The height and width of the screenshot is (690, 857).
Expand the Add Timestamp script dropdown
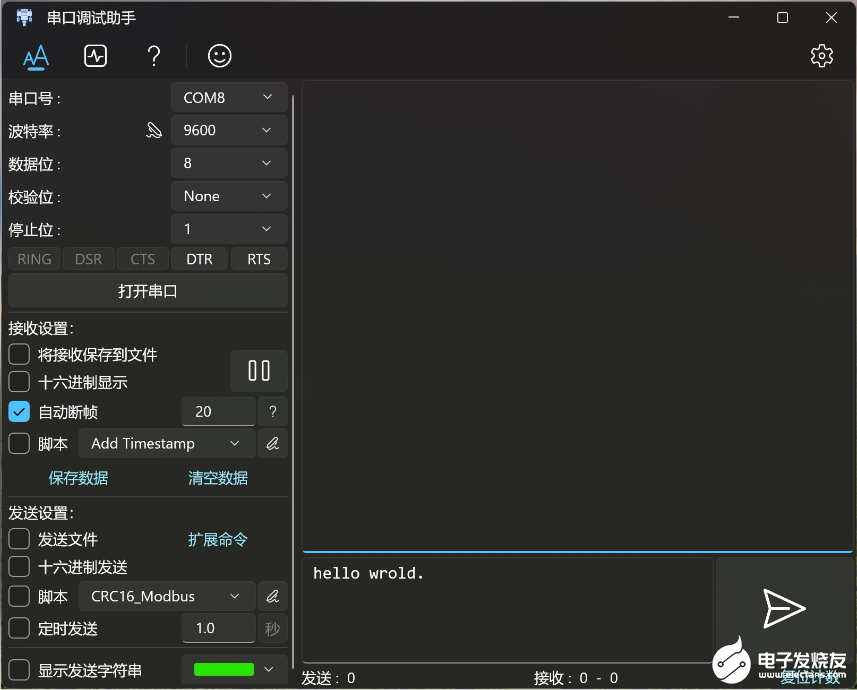166,443
